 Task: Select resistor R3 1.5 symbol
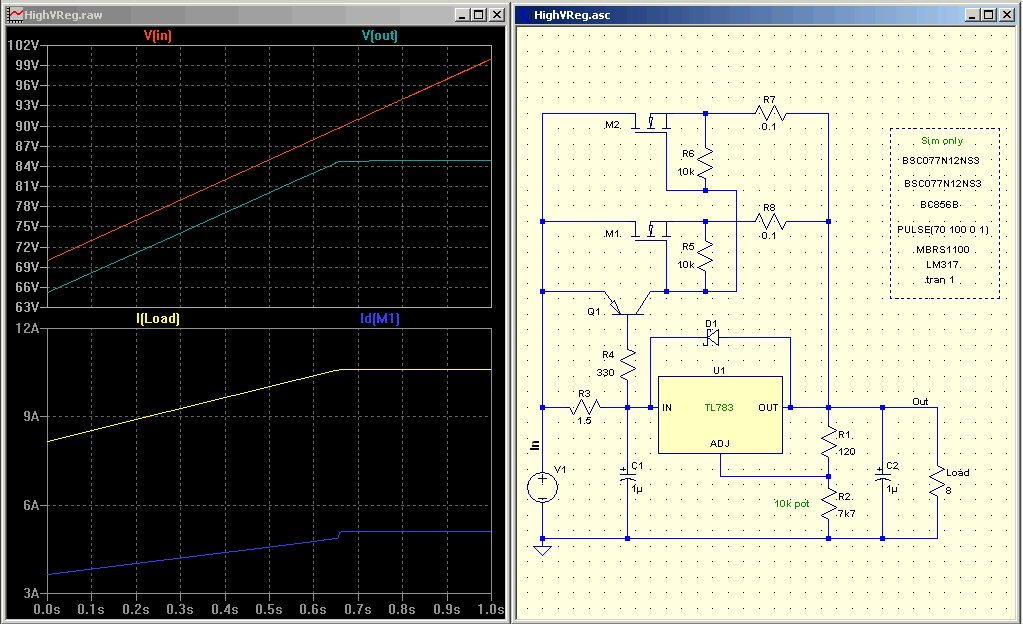point(585,407)
